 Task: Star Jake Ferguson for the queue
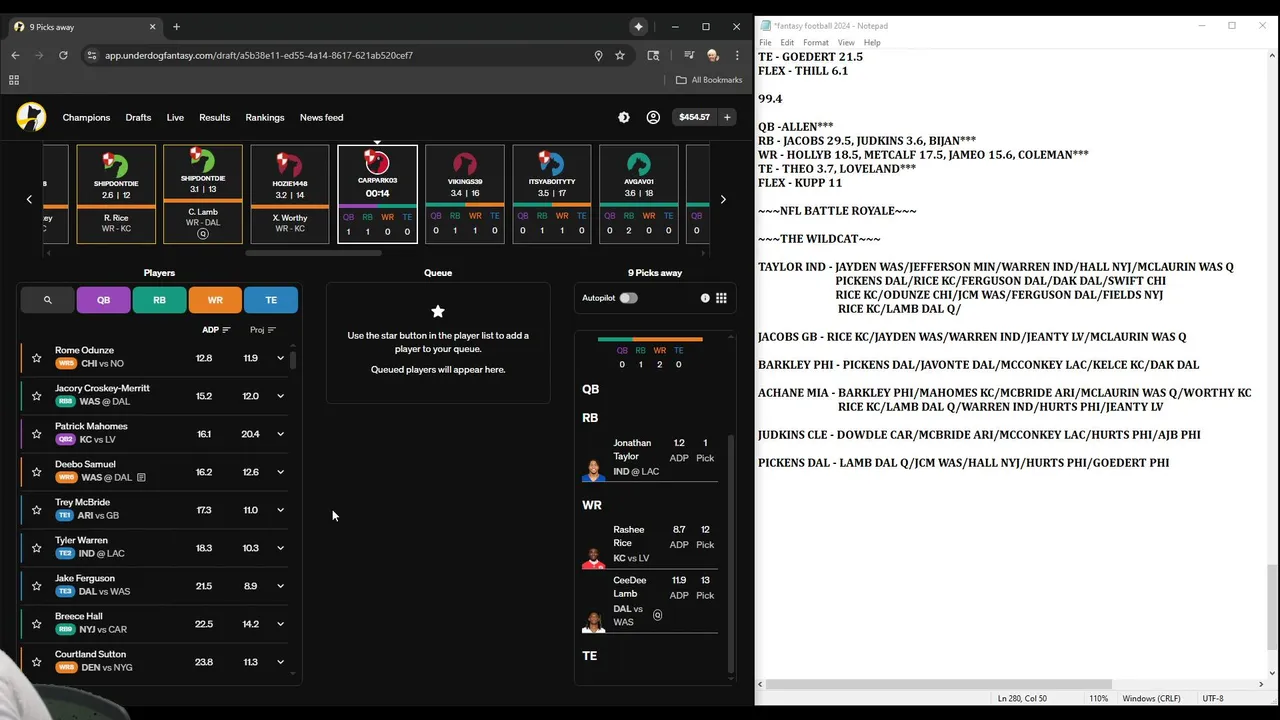coord(37,586)
